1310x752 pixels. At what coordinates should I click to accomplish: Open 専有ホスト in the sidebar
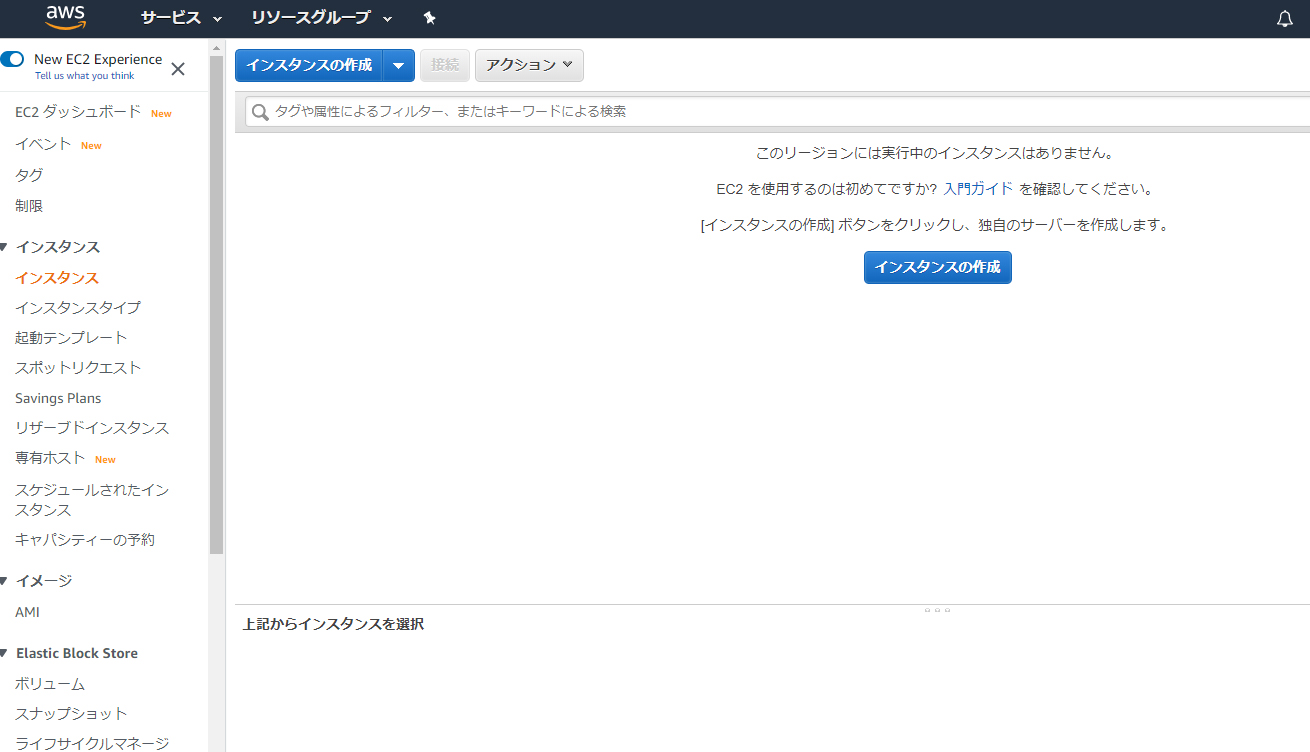coord(50,458)
